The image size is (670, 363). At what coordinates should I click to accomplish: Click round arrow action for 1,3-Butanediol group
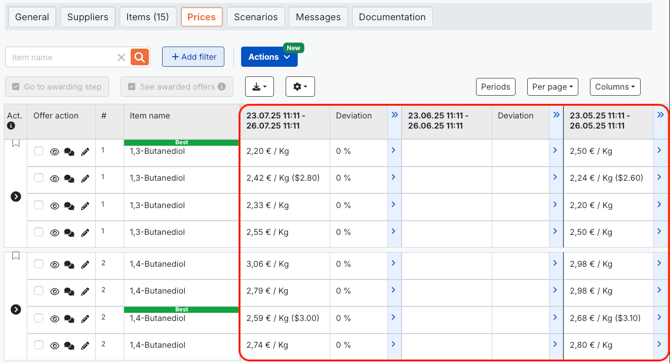(x=16, y=196)
